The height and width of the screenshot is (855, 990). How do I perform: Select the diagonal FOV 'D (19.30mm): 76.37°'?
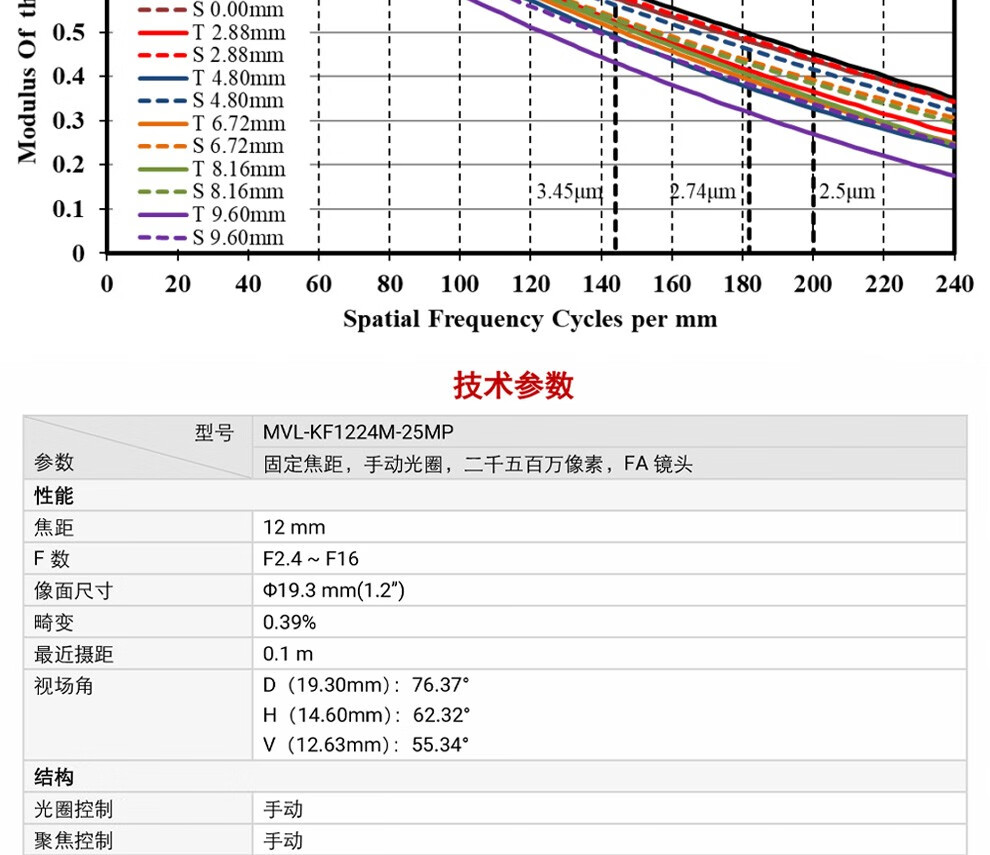click(366, 685)
